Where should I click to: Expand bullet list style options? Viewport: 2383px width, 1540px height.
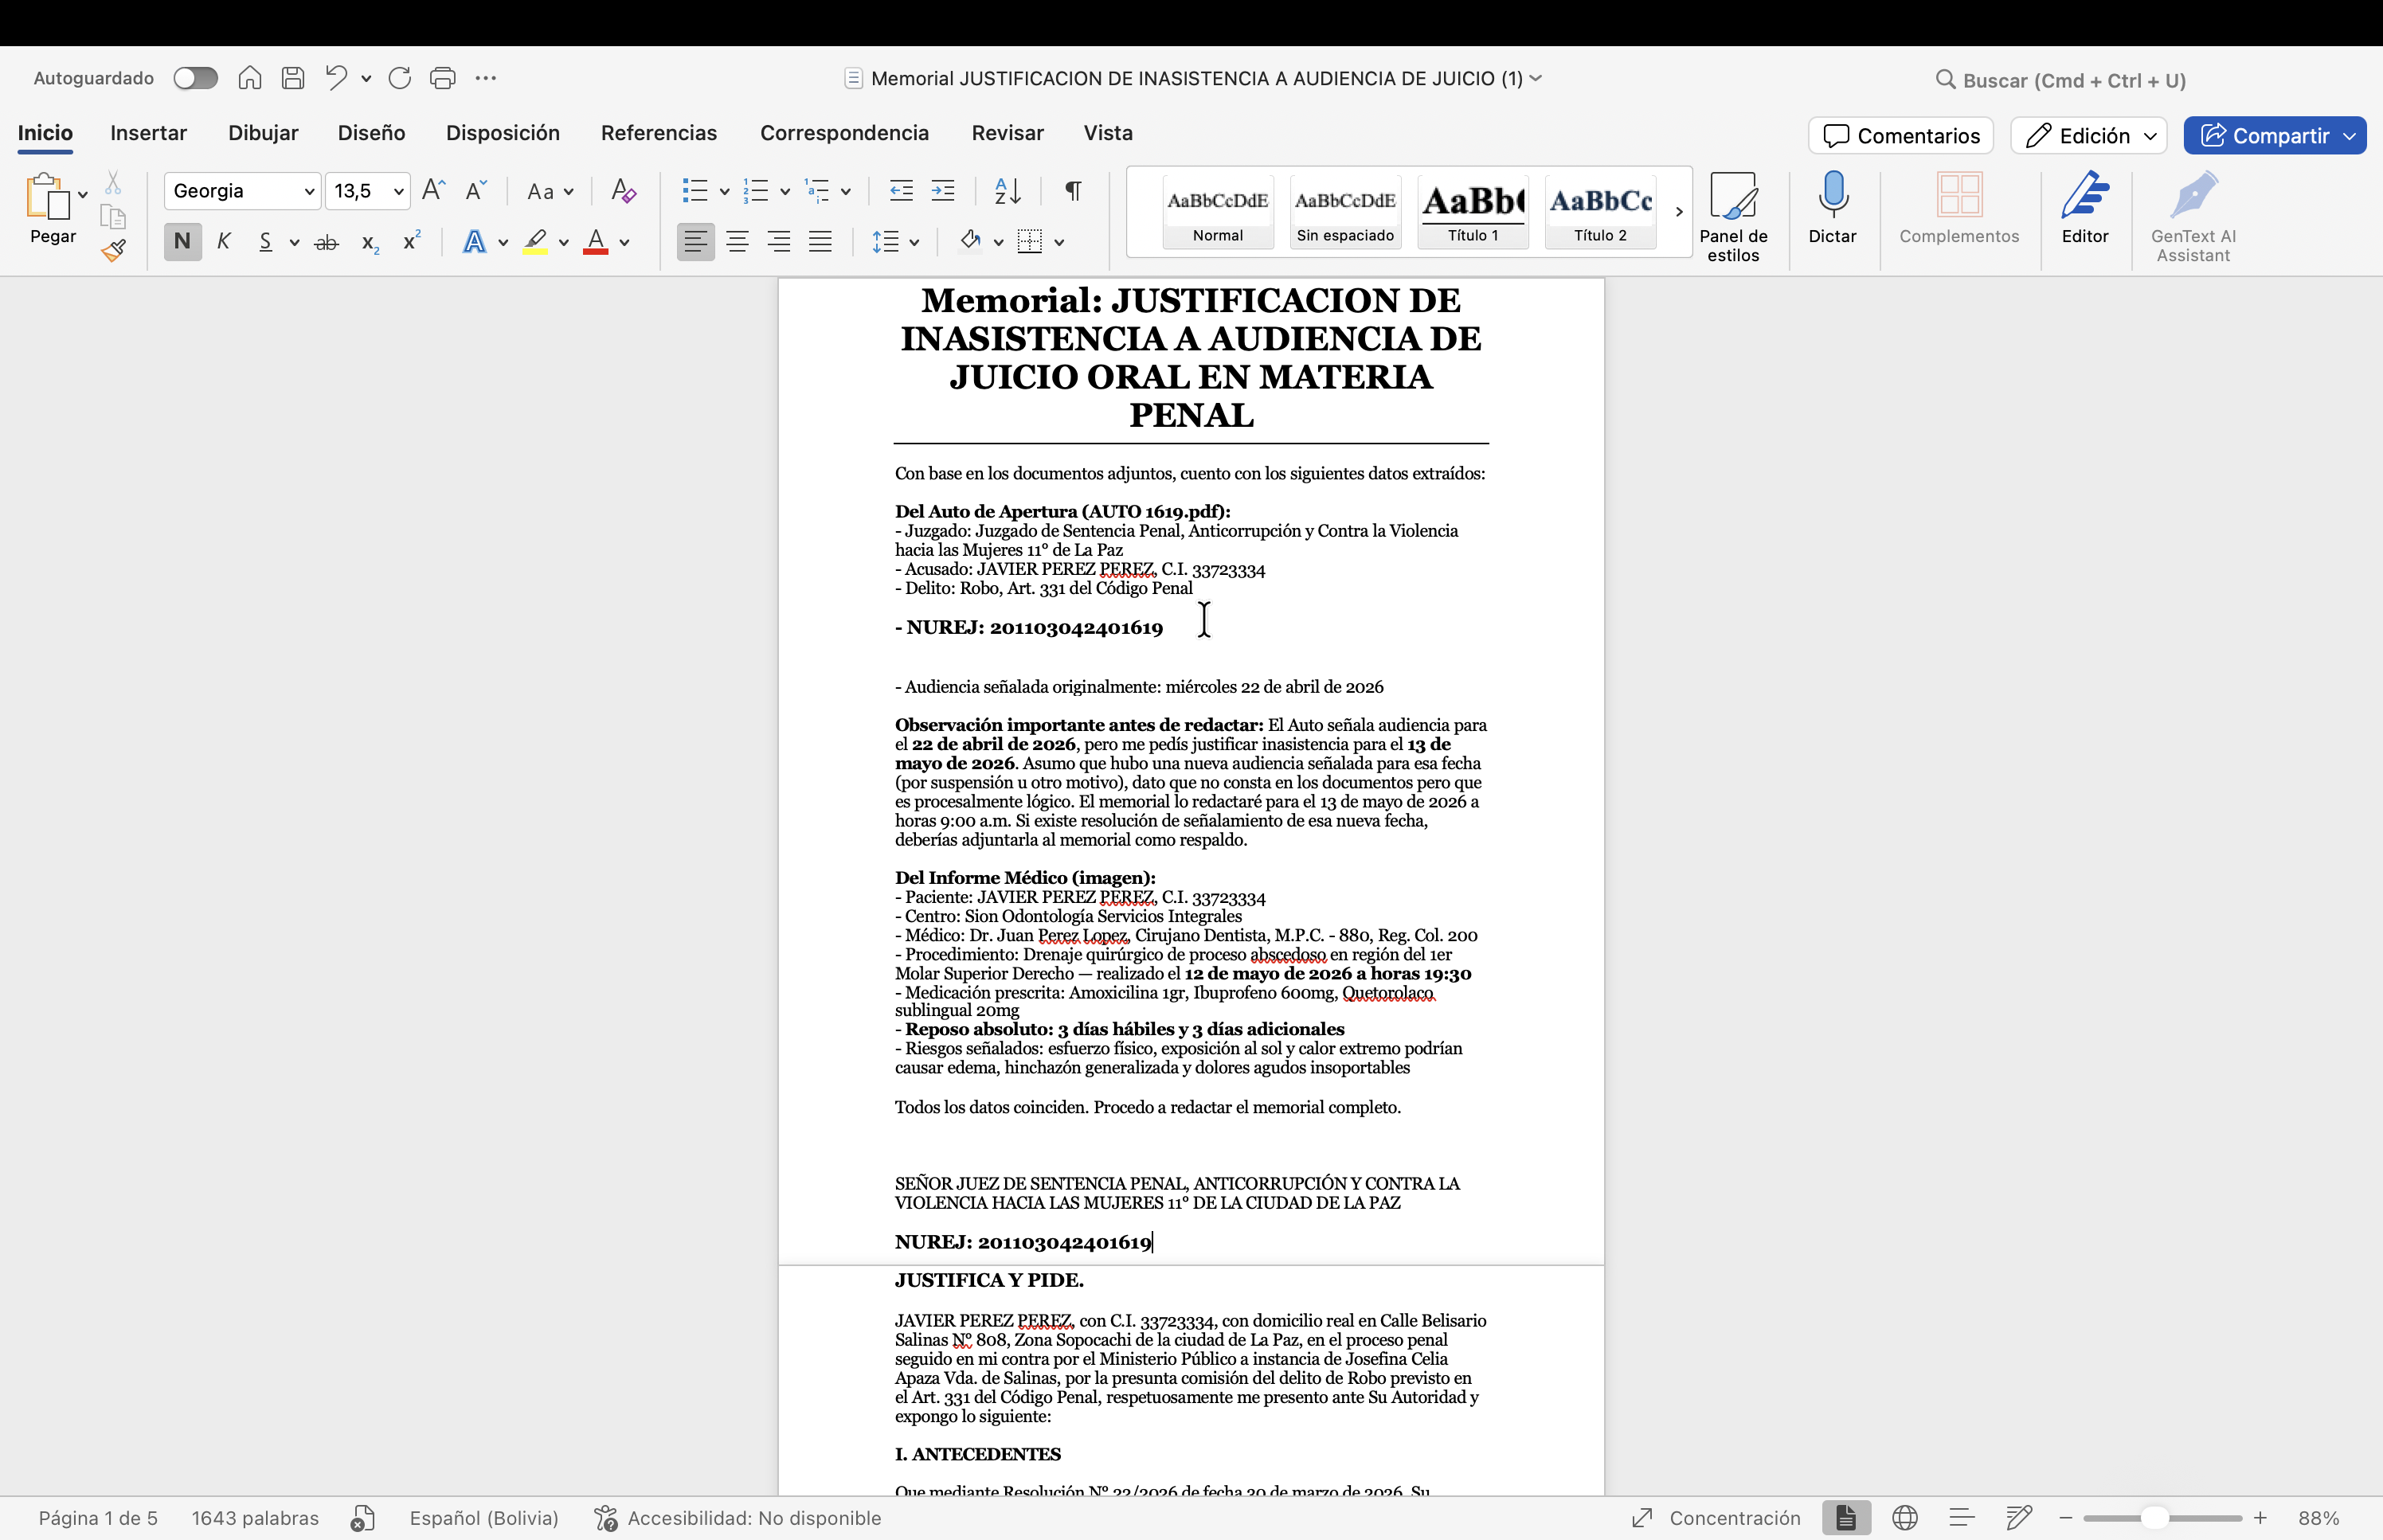[724, 191]
